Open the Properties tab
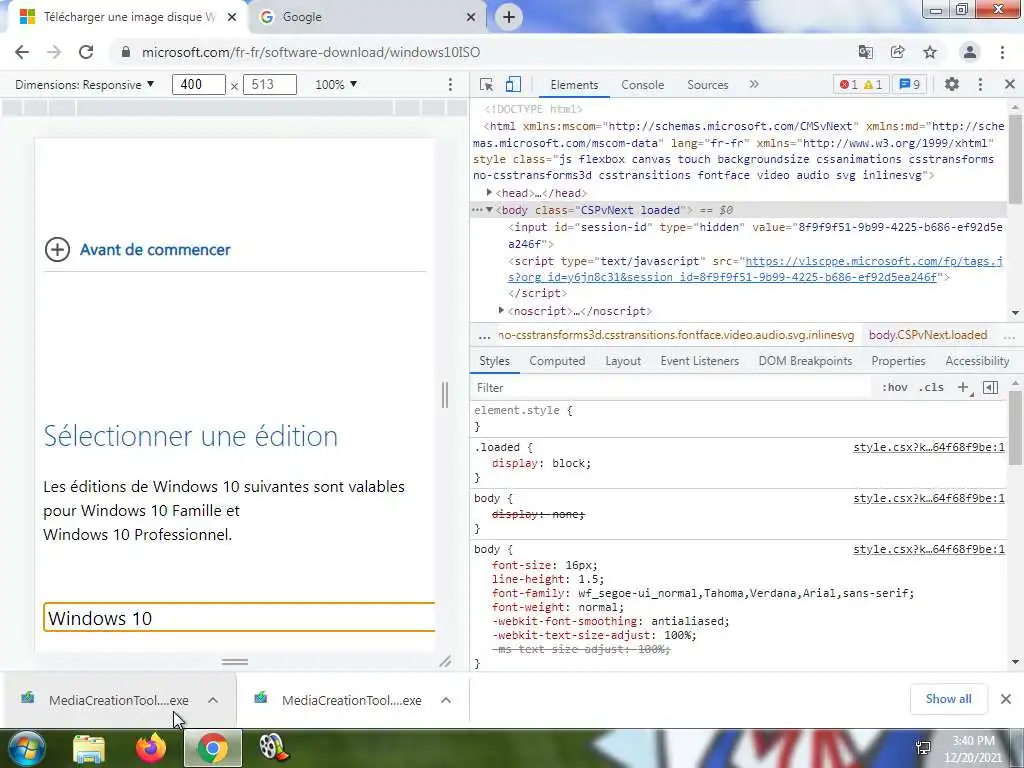 tap(898, 360)
